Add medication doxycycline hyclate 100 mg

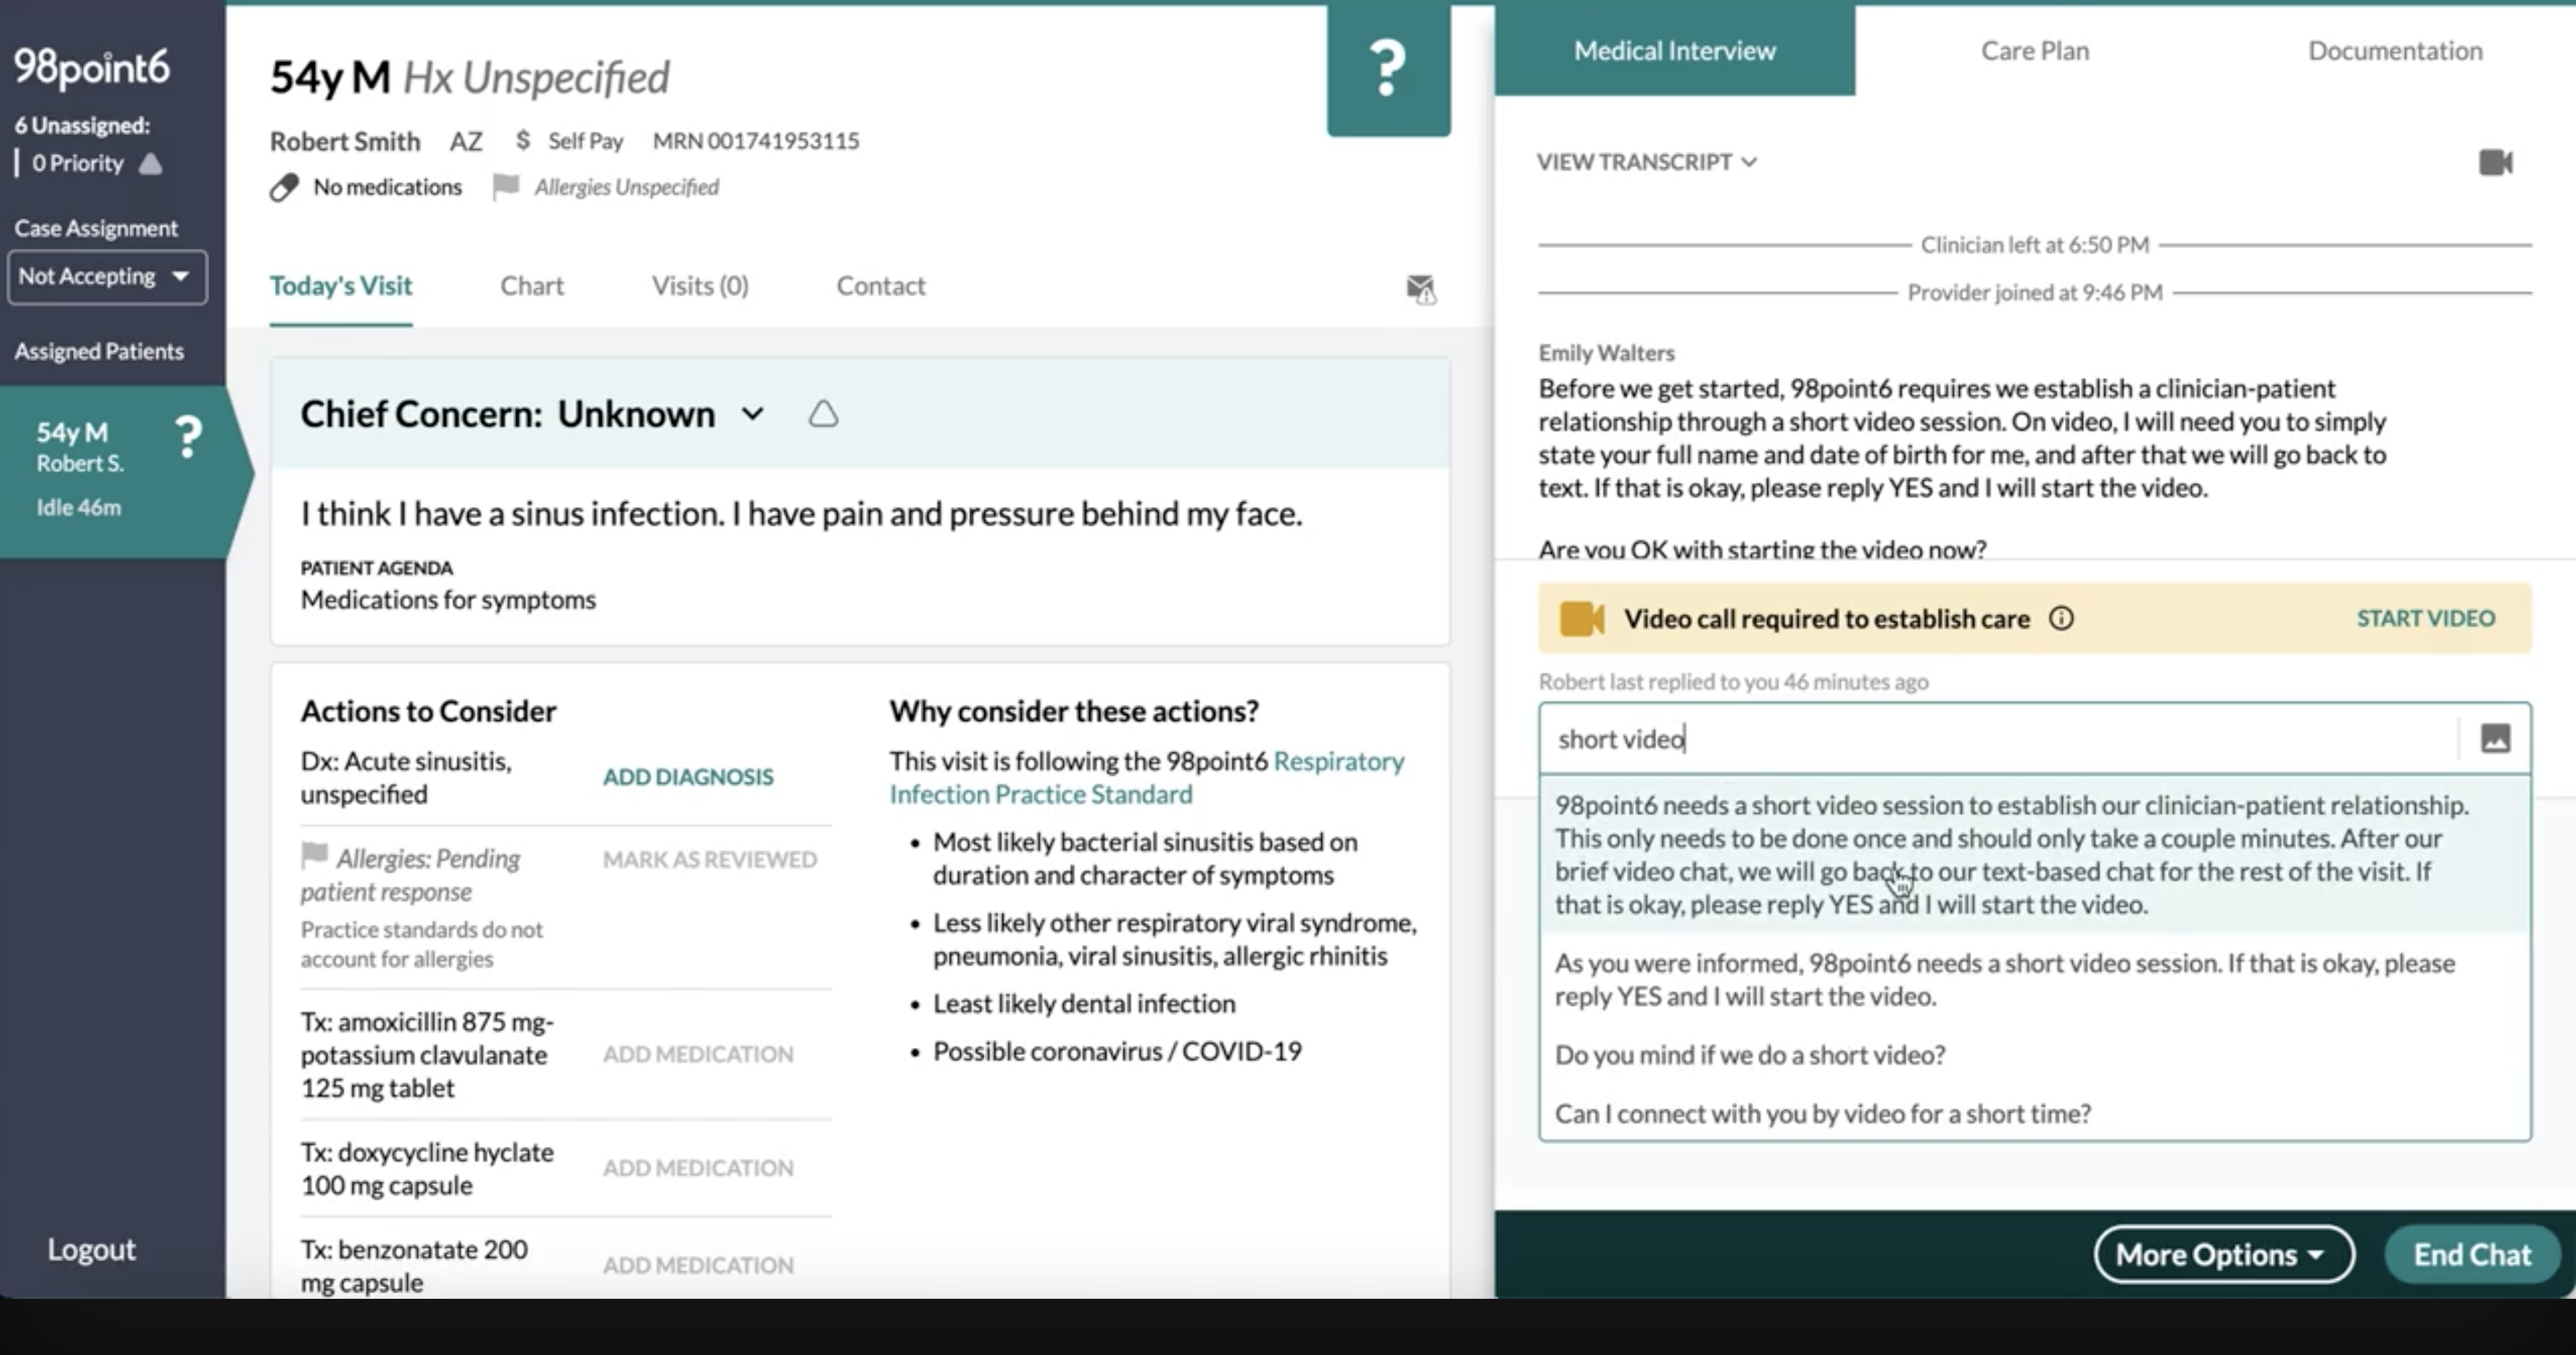[x=698, y=1168]
